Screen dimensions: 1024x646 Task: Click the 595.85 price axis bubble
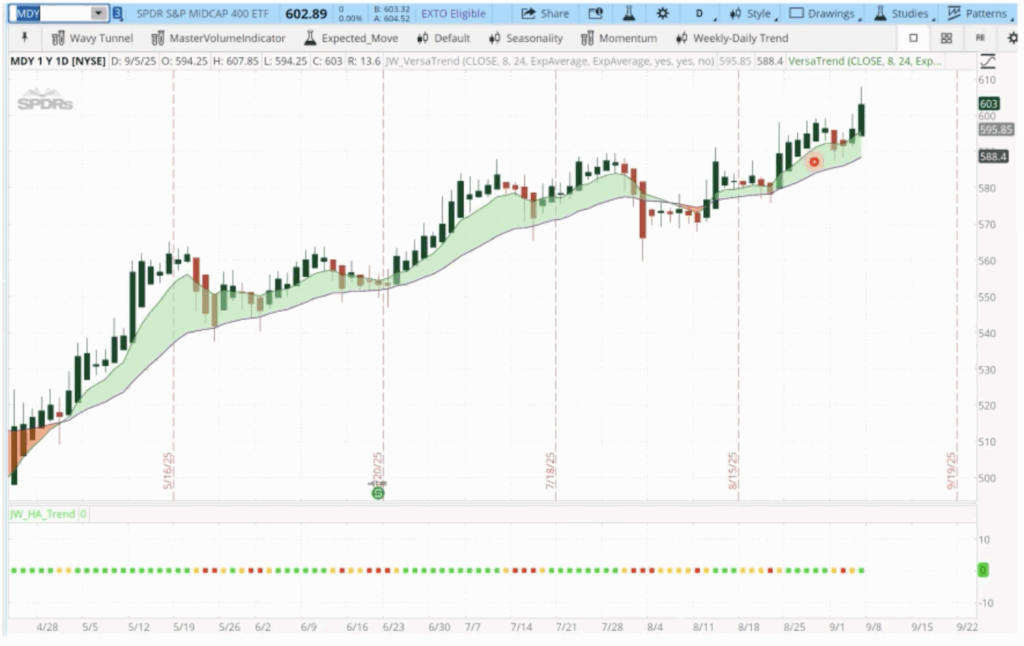pyautogui.click(x=996, y=130)
